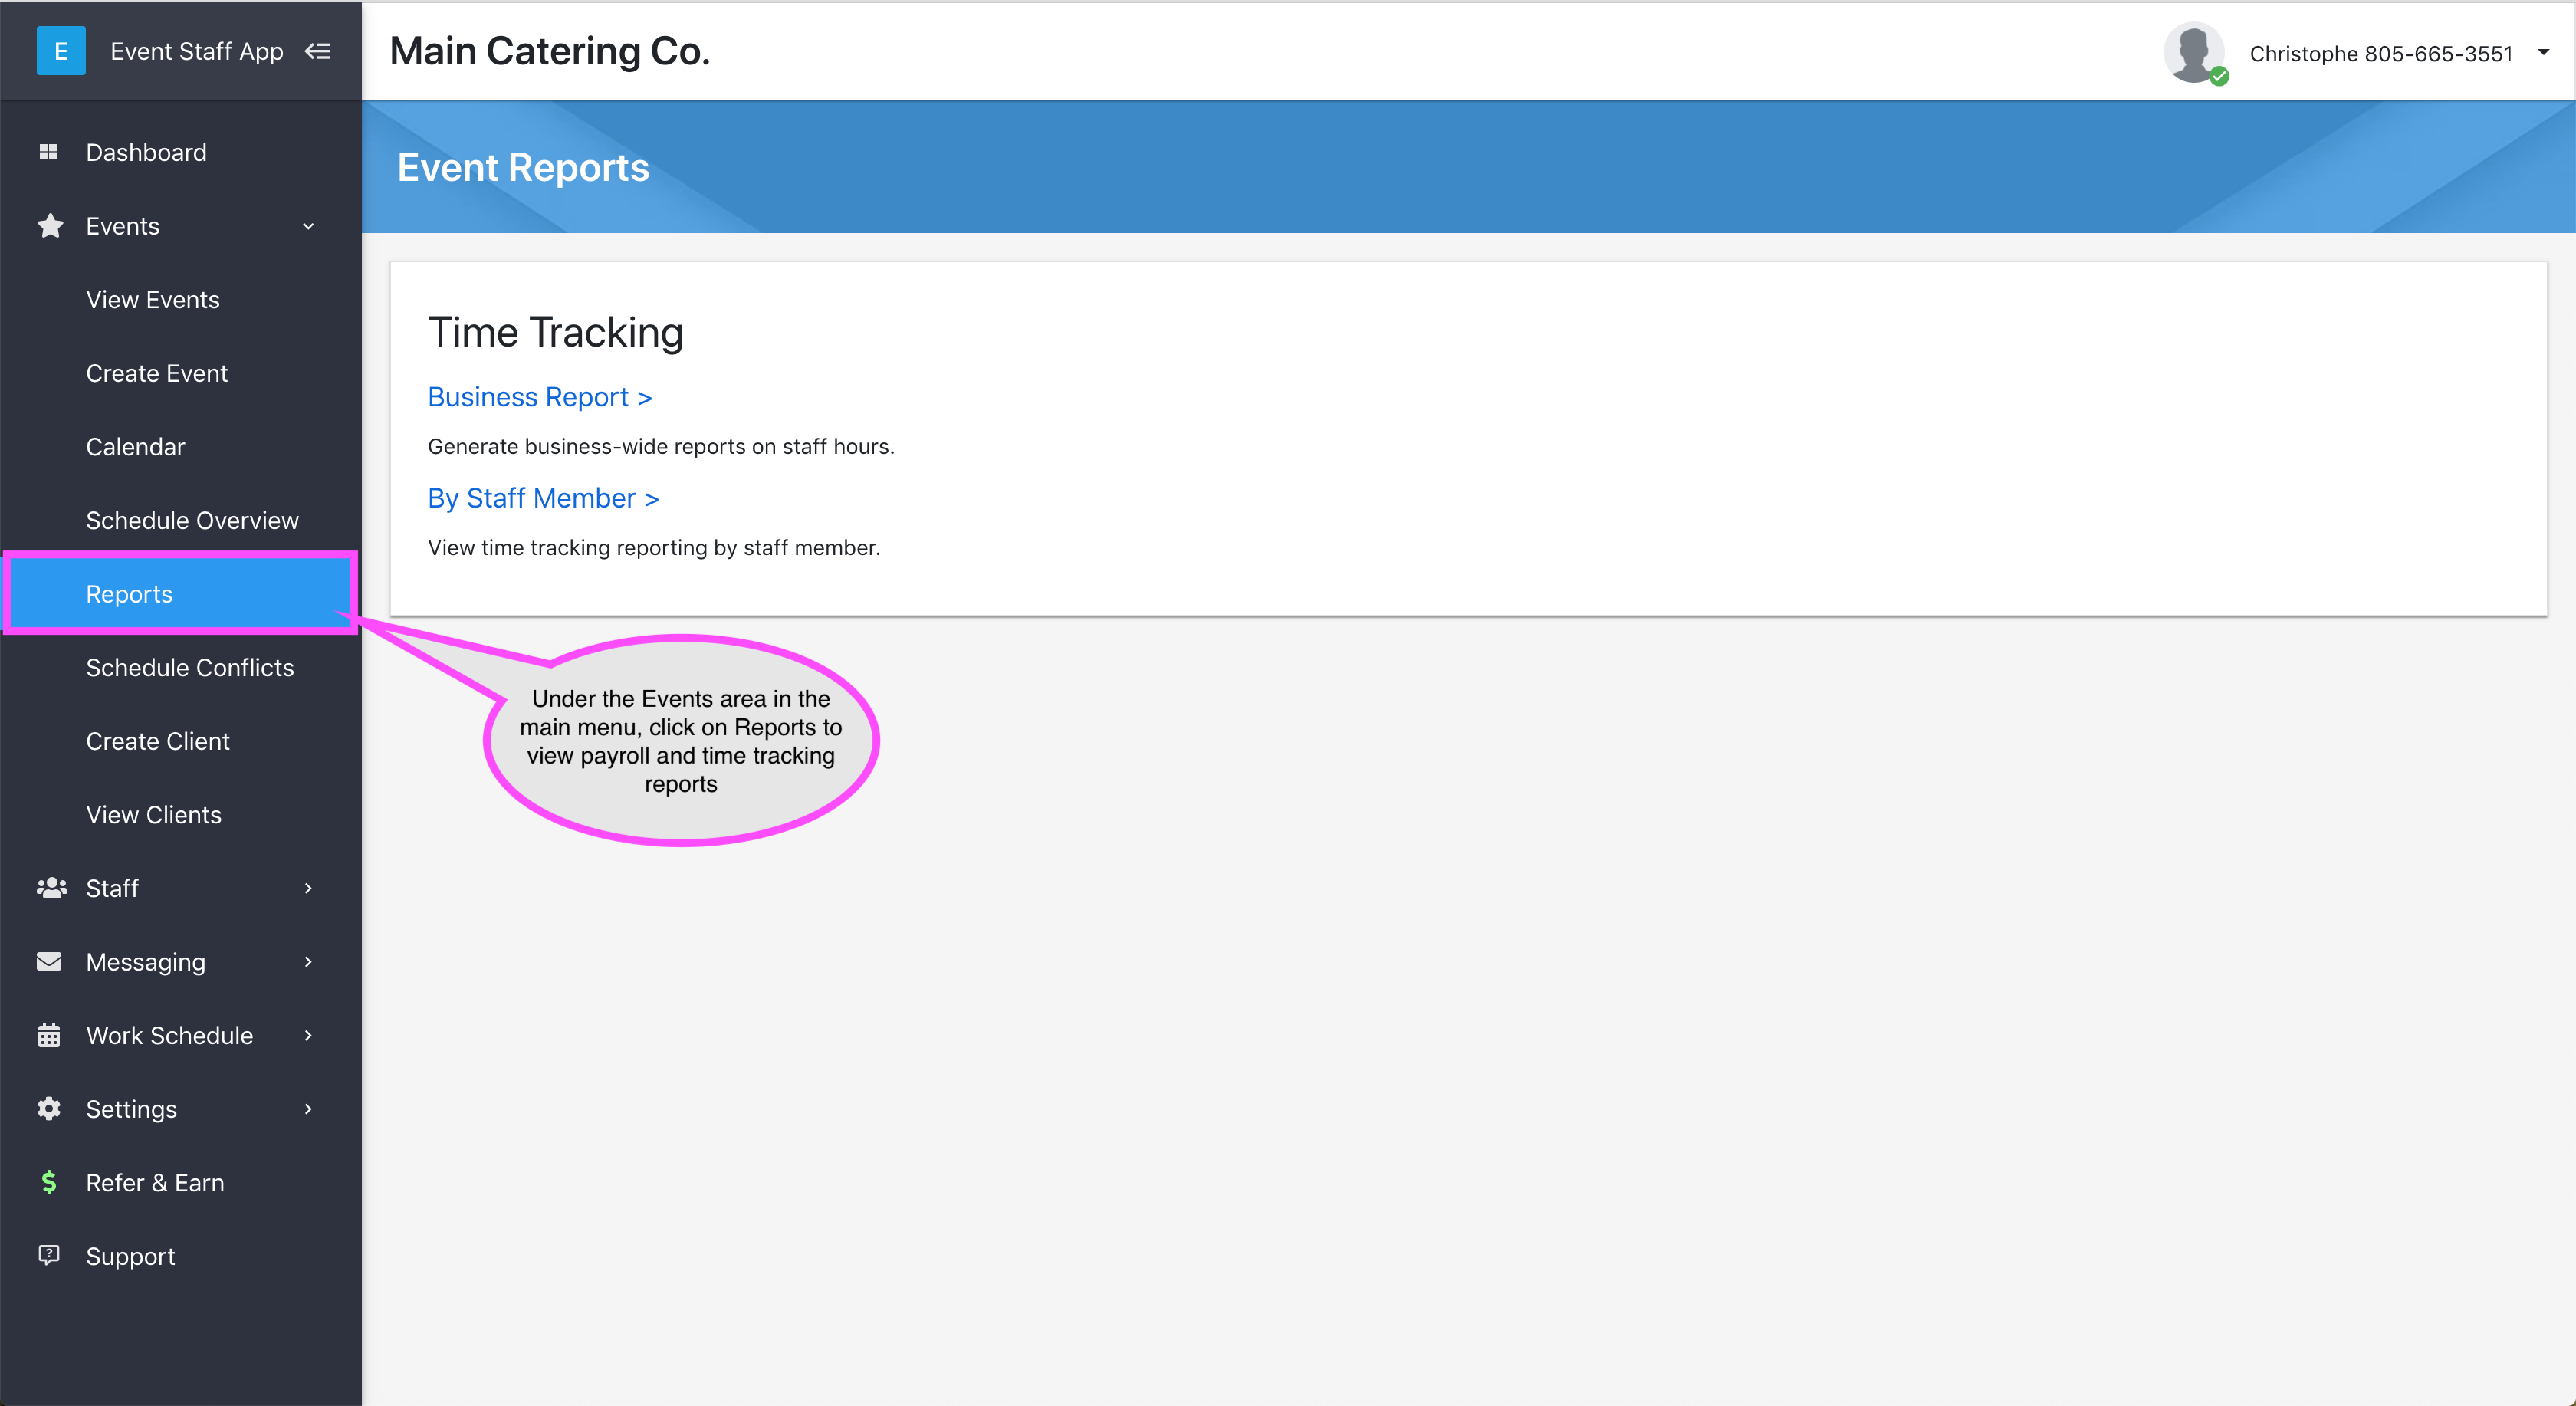The height and width of the screenshot is (1406, 2576).
Task: Select View Events in the sidebar
Action: point(153,300)
